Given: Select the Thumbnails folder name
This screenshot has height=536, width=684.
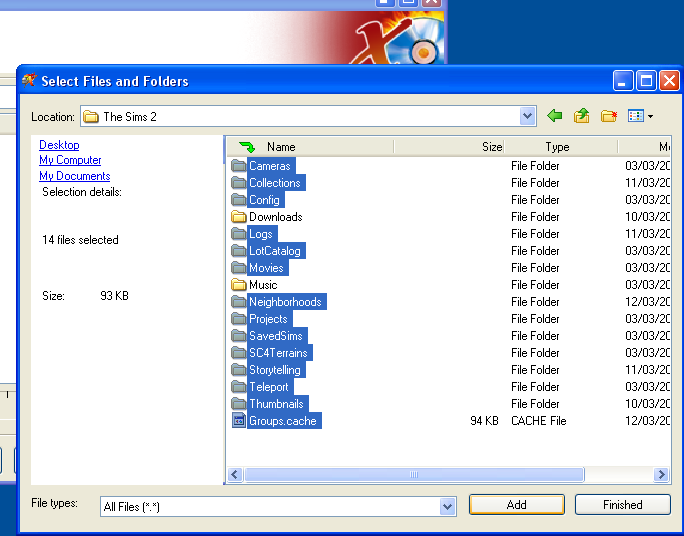Looking at the screenshot, I should [276, 404].
